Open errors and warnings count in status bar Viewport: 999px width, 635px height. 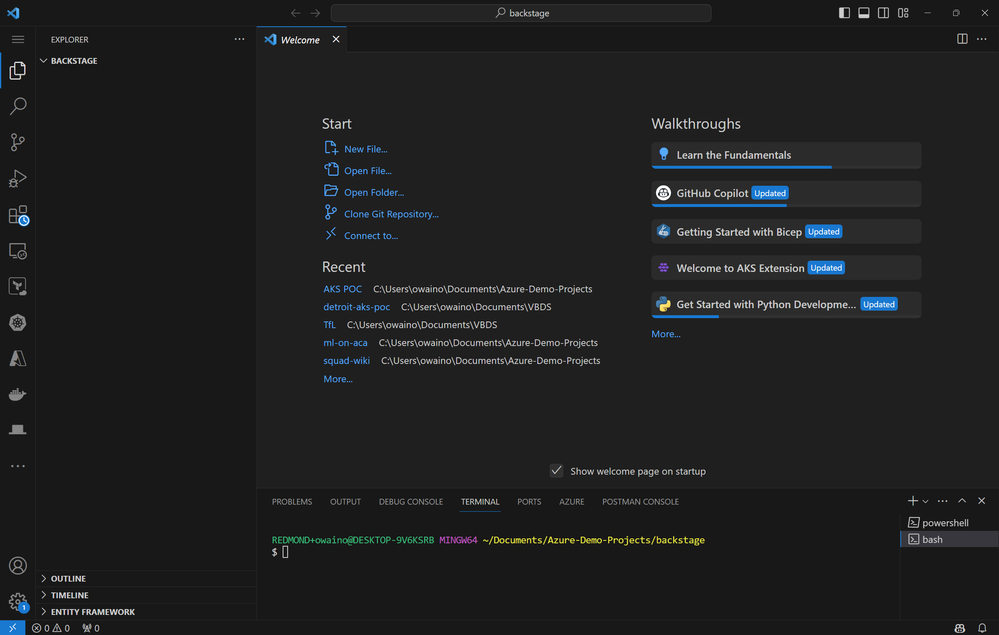point(50,628)
